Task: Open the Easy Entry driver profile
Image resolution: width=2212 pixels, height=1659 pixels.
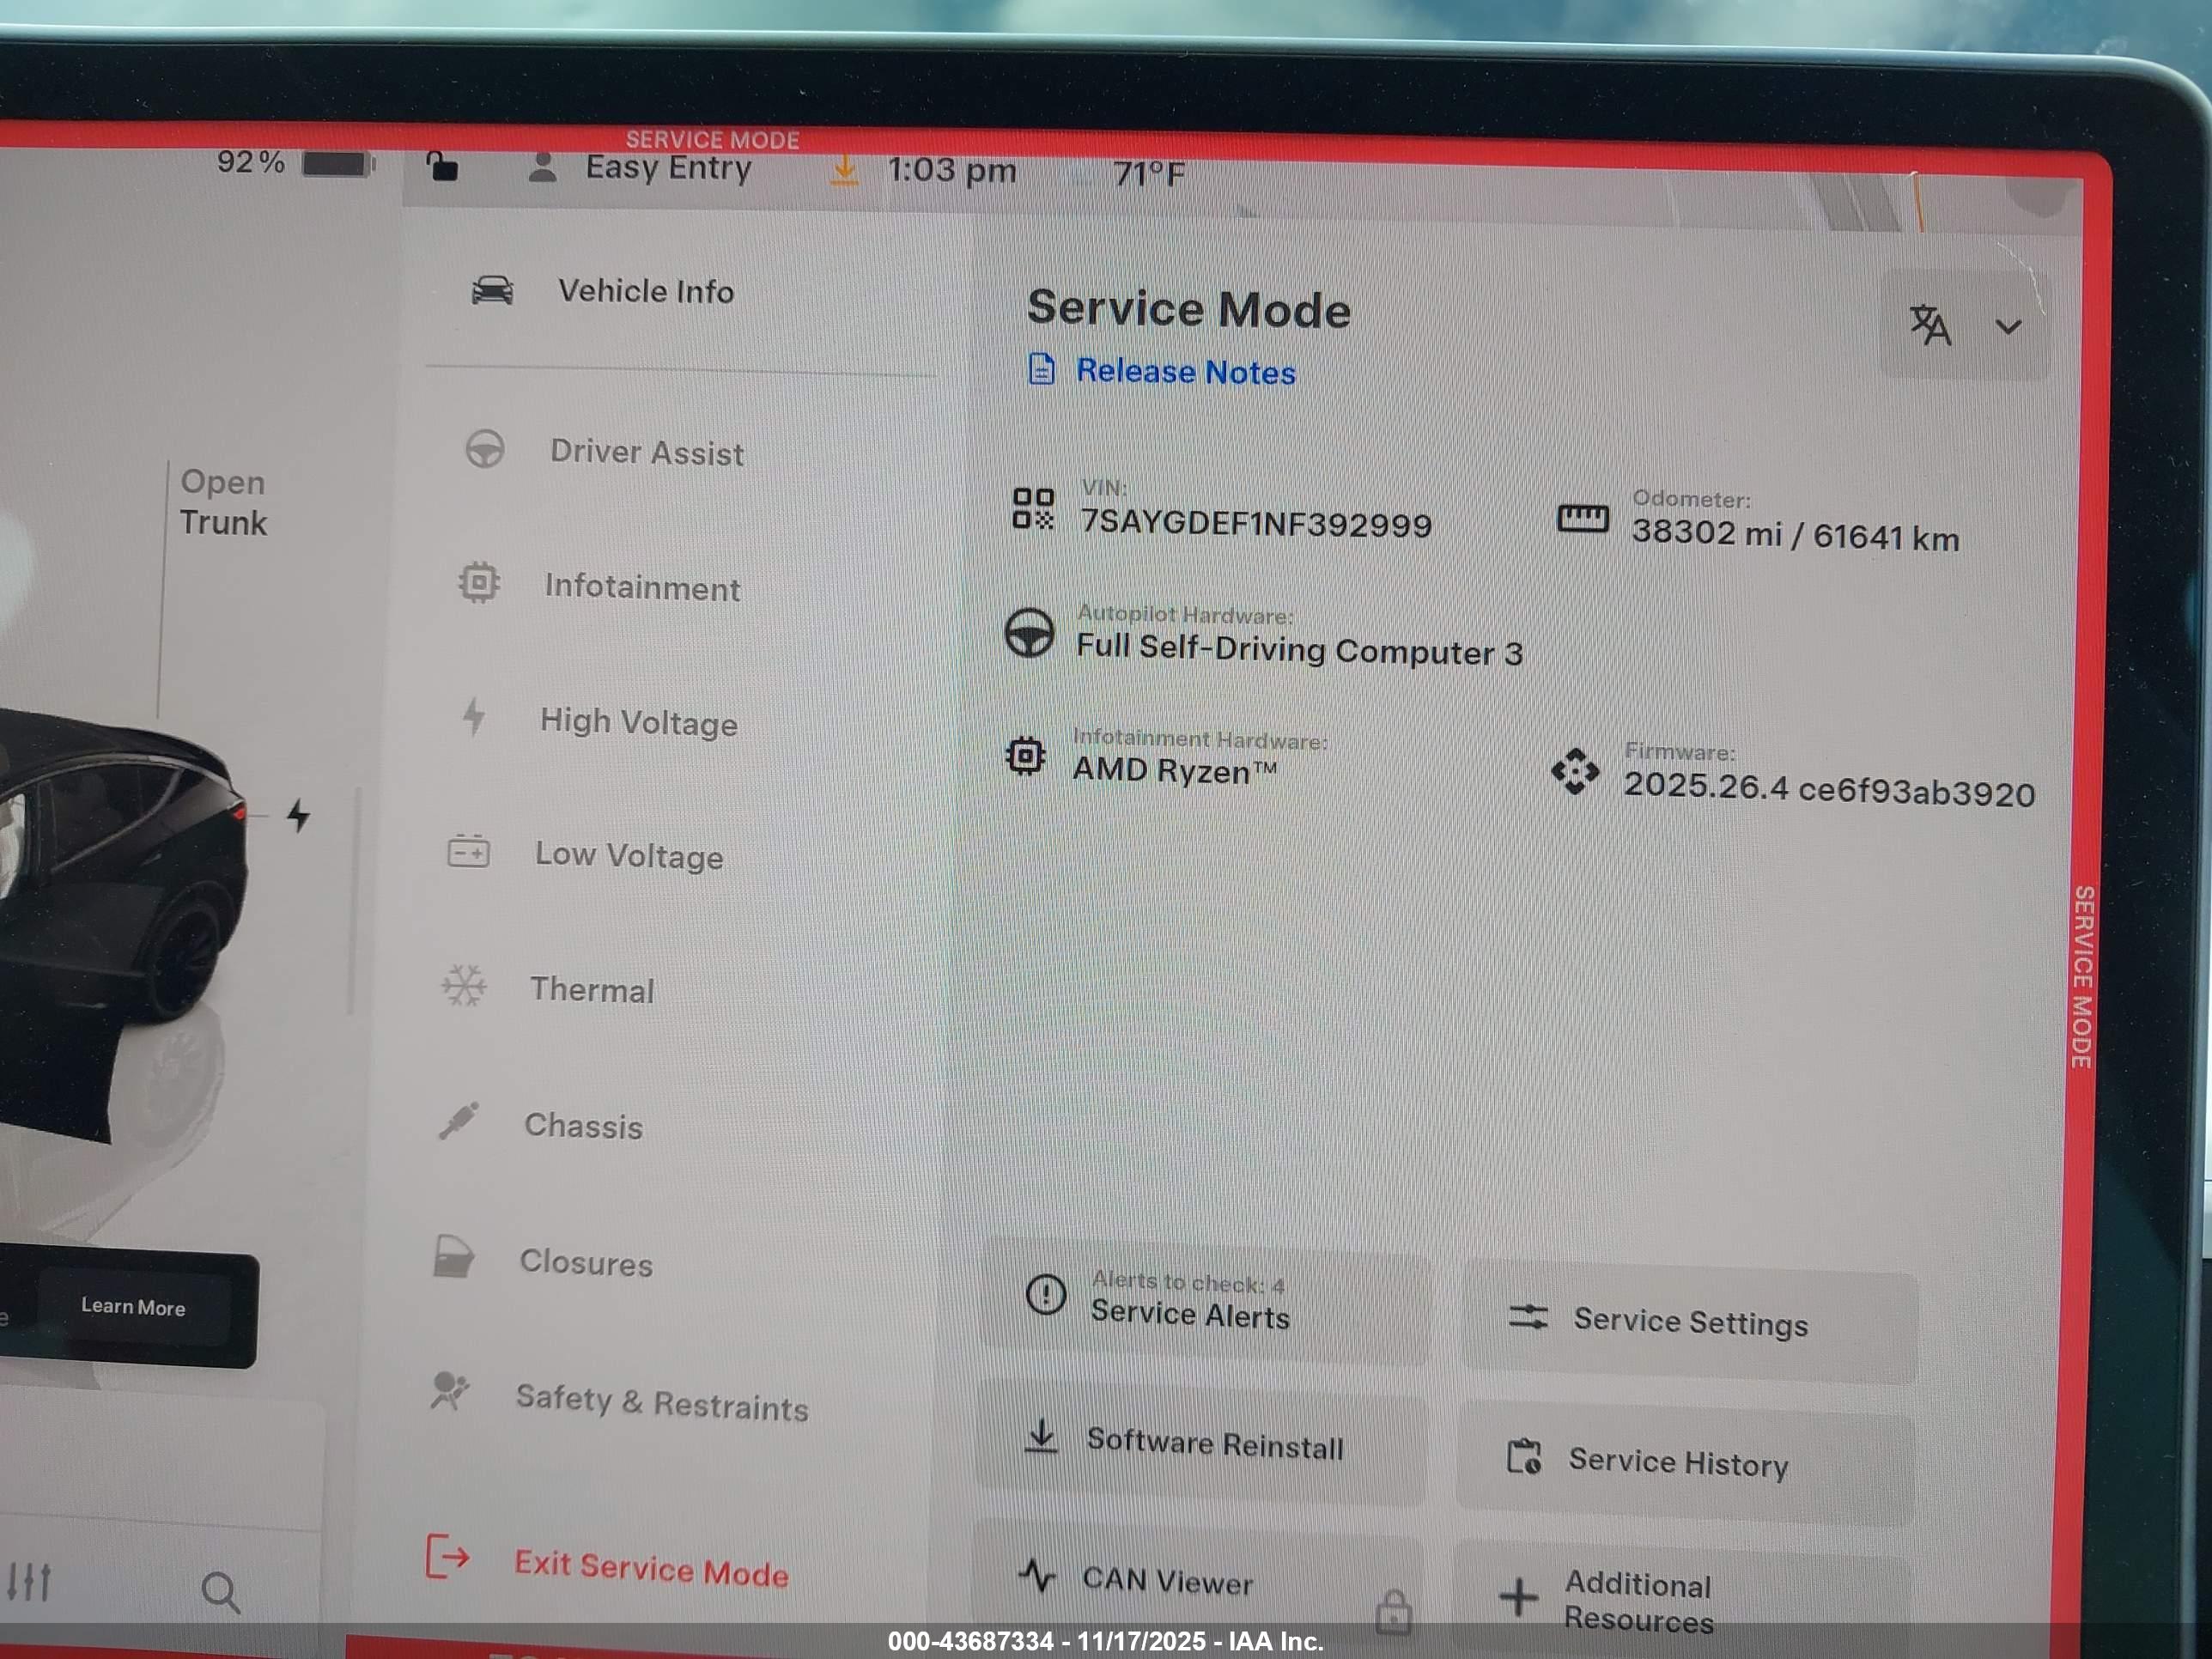Action: pos(640,167)
